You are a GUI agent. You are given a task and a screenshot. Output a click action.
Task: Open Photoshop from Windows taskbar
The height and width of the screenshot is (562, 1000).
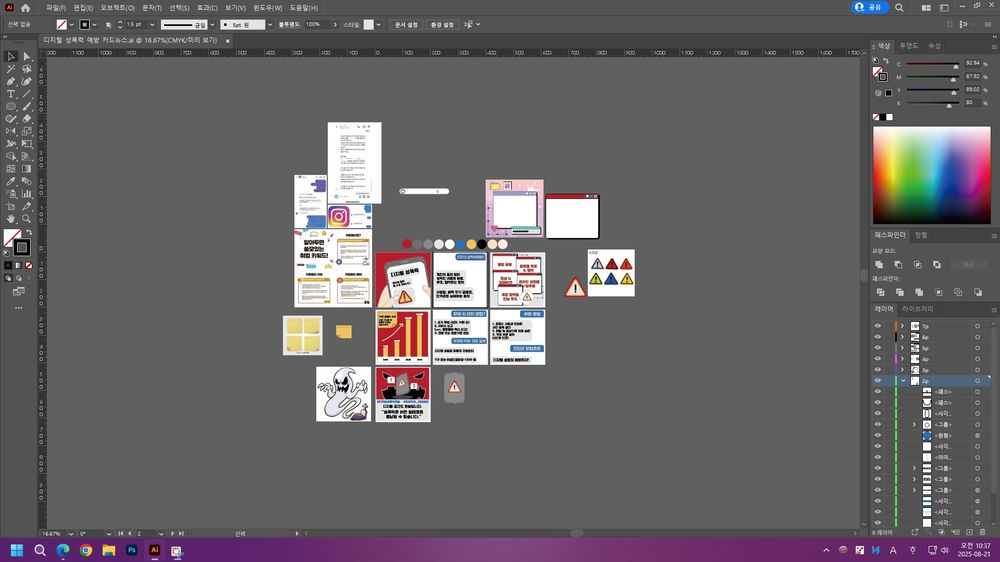[131, 550]
